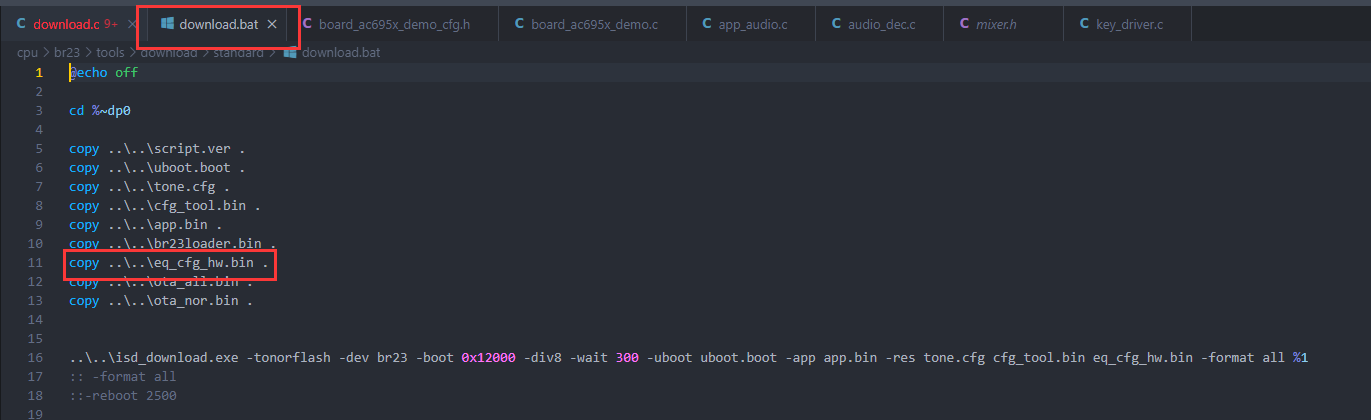1371x420 pixels.
Task: Click the C icon on mixer.h tab
Action: click(x=963, y=23)
